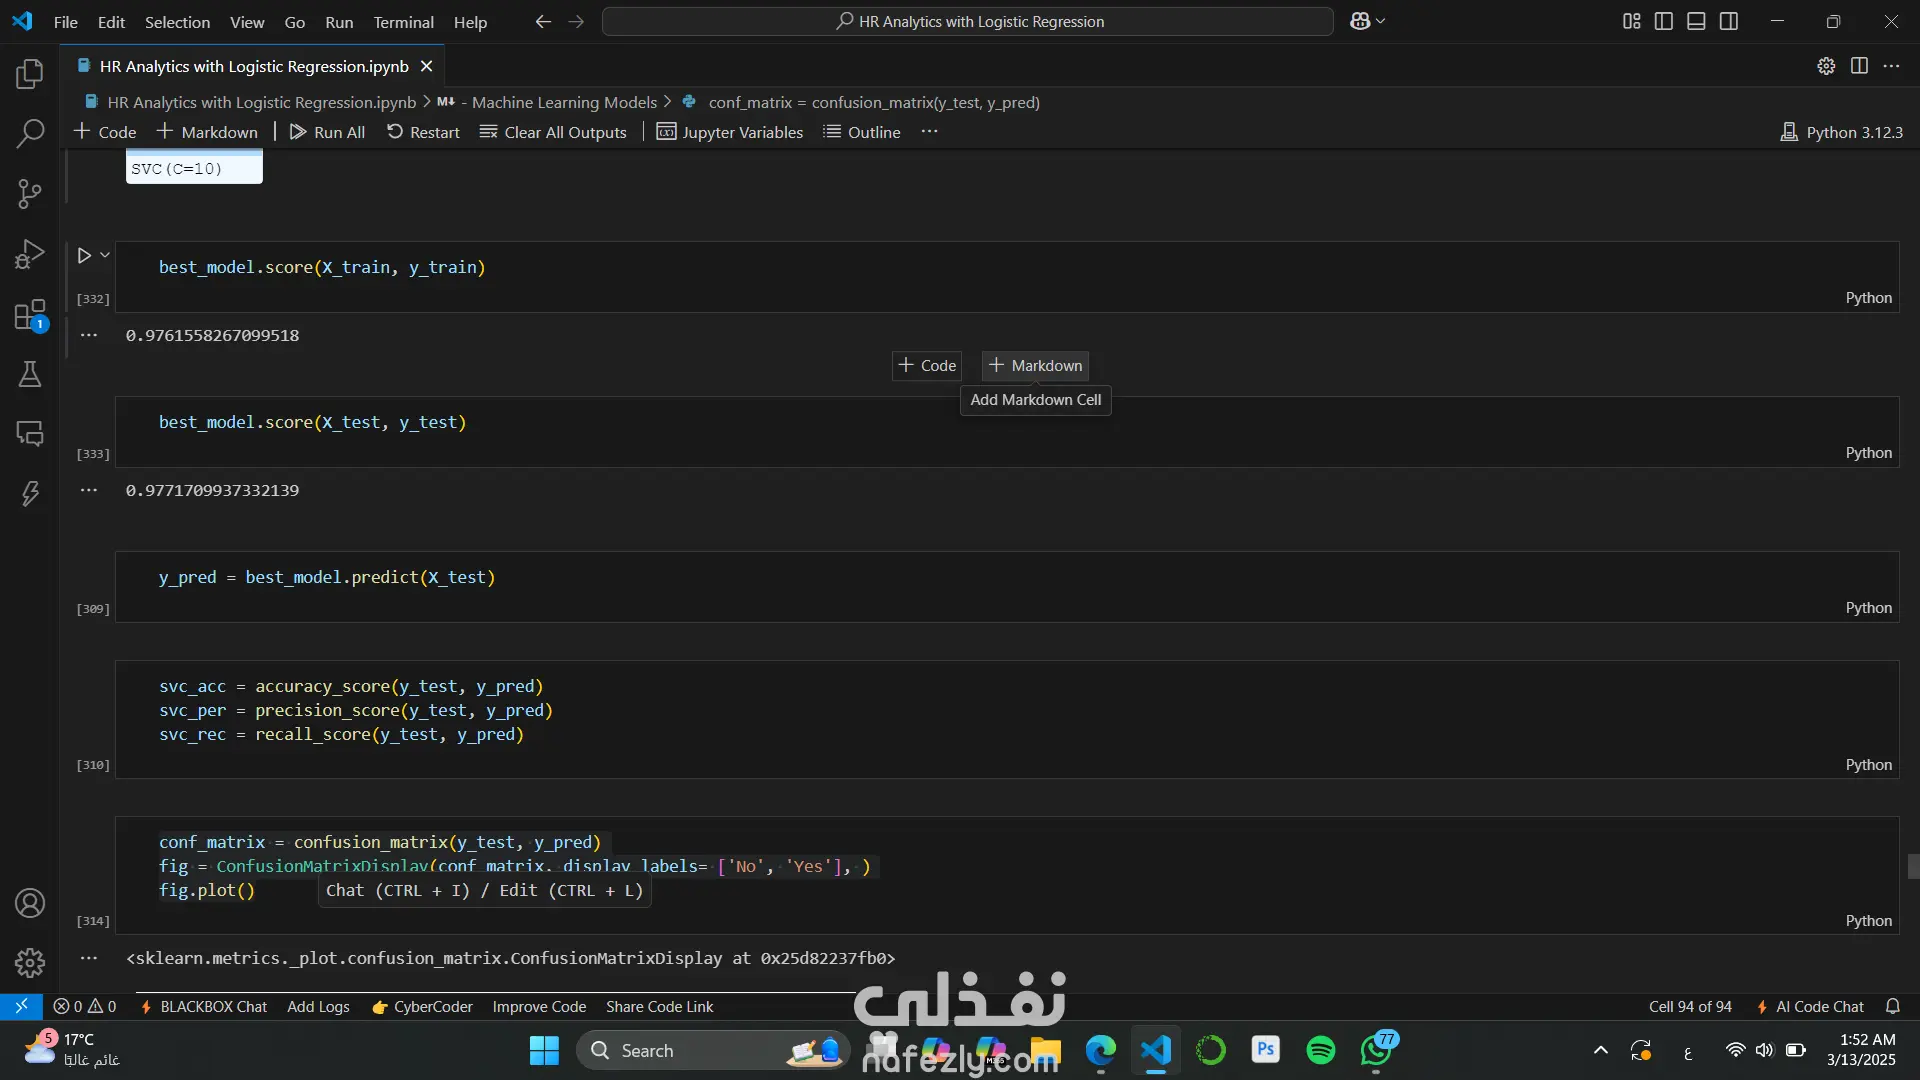Viewport: 1920px width, 1080px height.
Task: Click Clear All Outputs button
Action: (x=553, y=132)
